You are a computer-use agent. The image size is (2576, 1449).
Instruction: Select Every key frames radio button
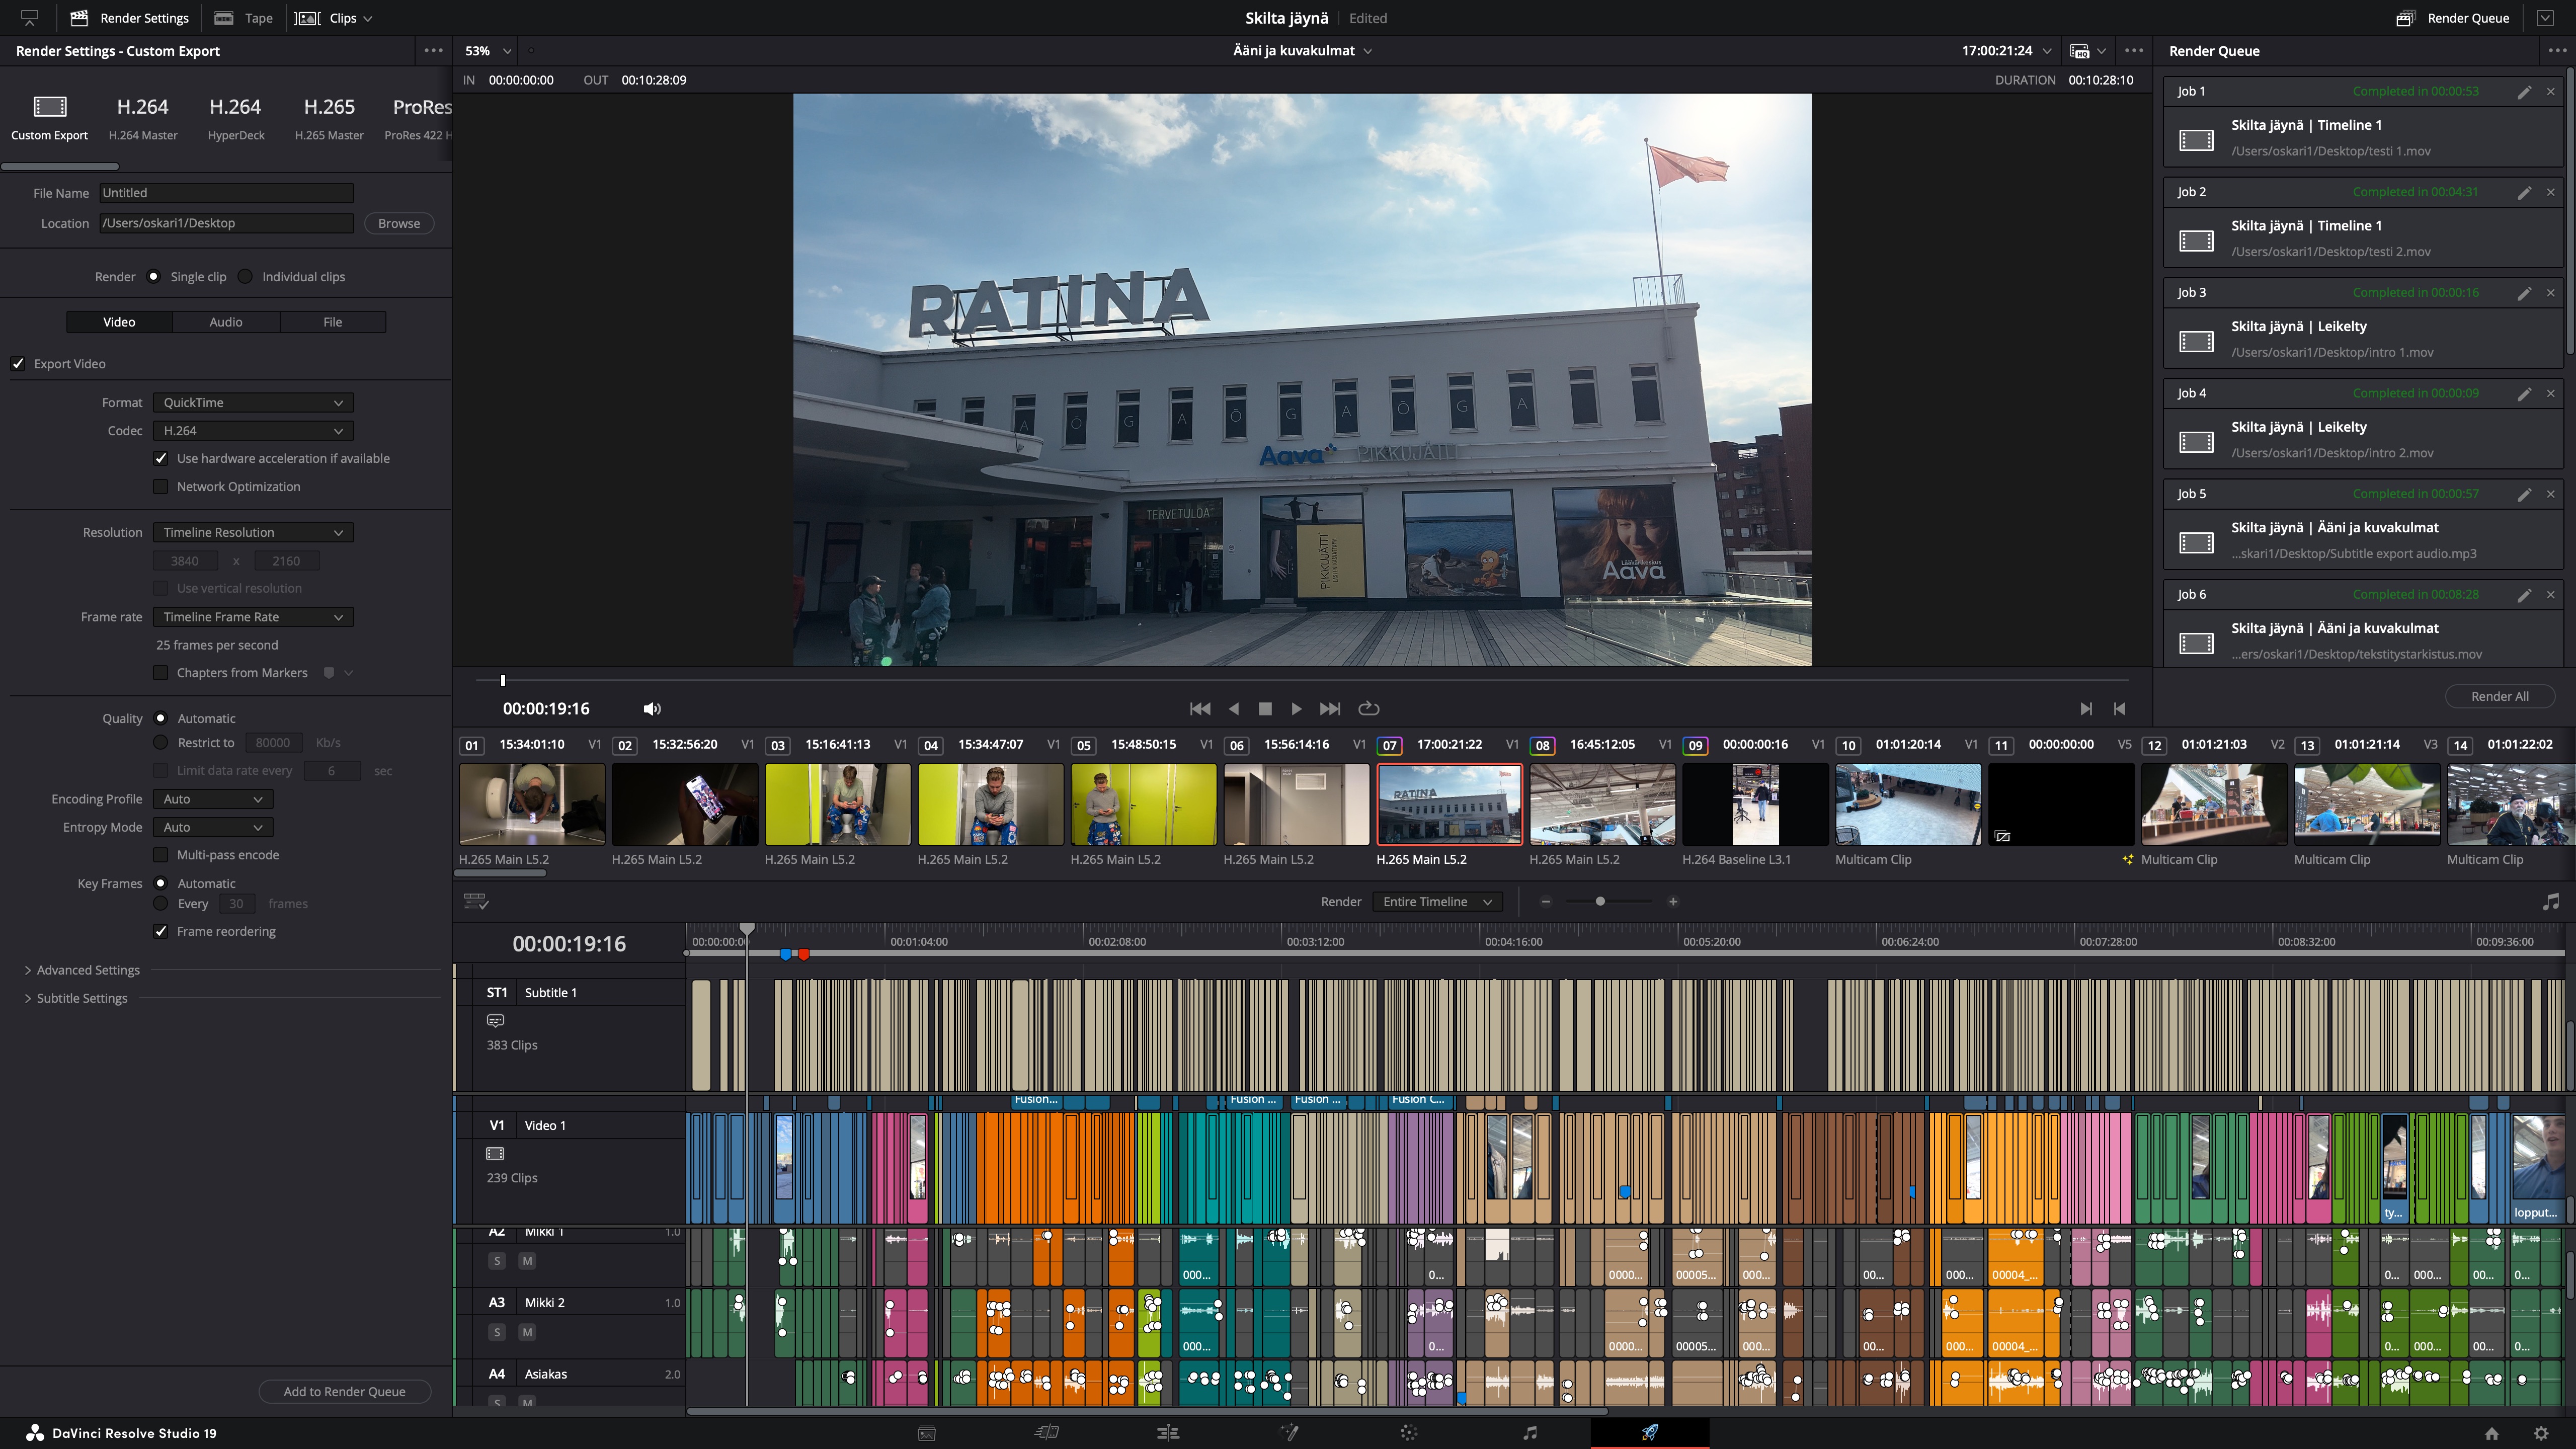[x=160, y=904]
